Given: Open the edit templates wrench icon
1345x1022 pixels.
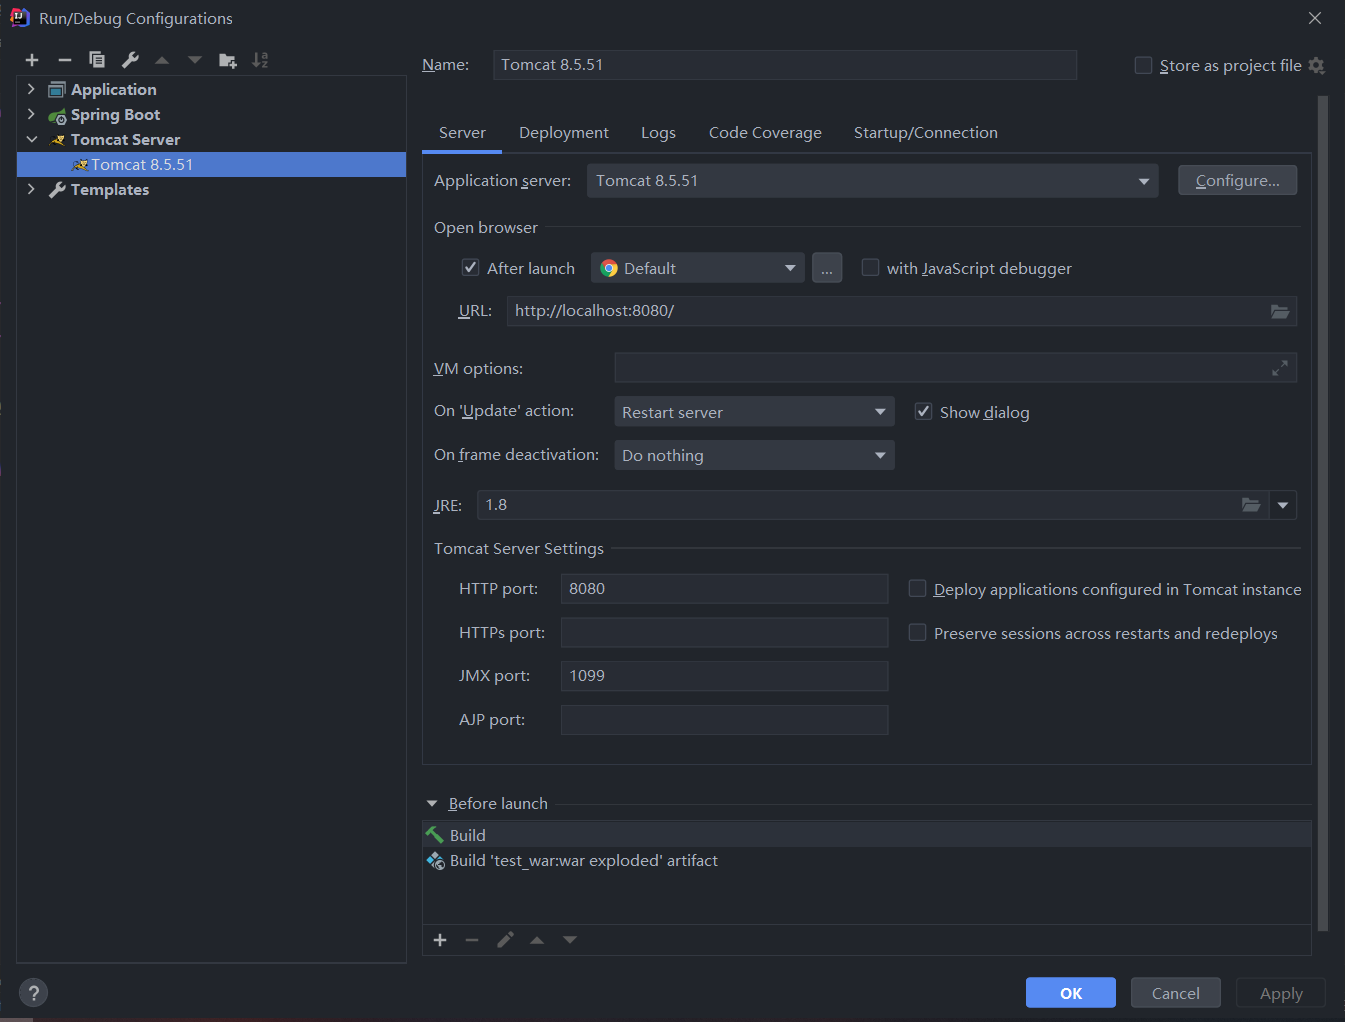Looking at the screenshot, I should pos(130,60).
